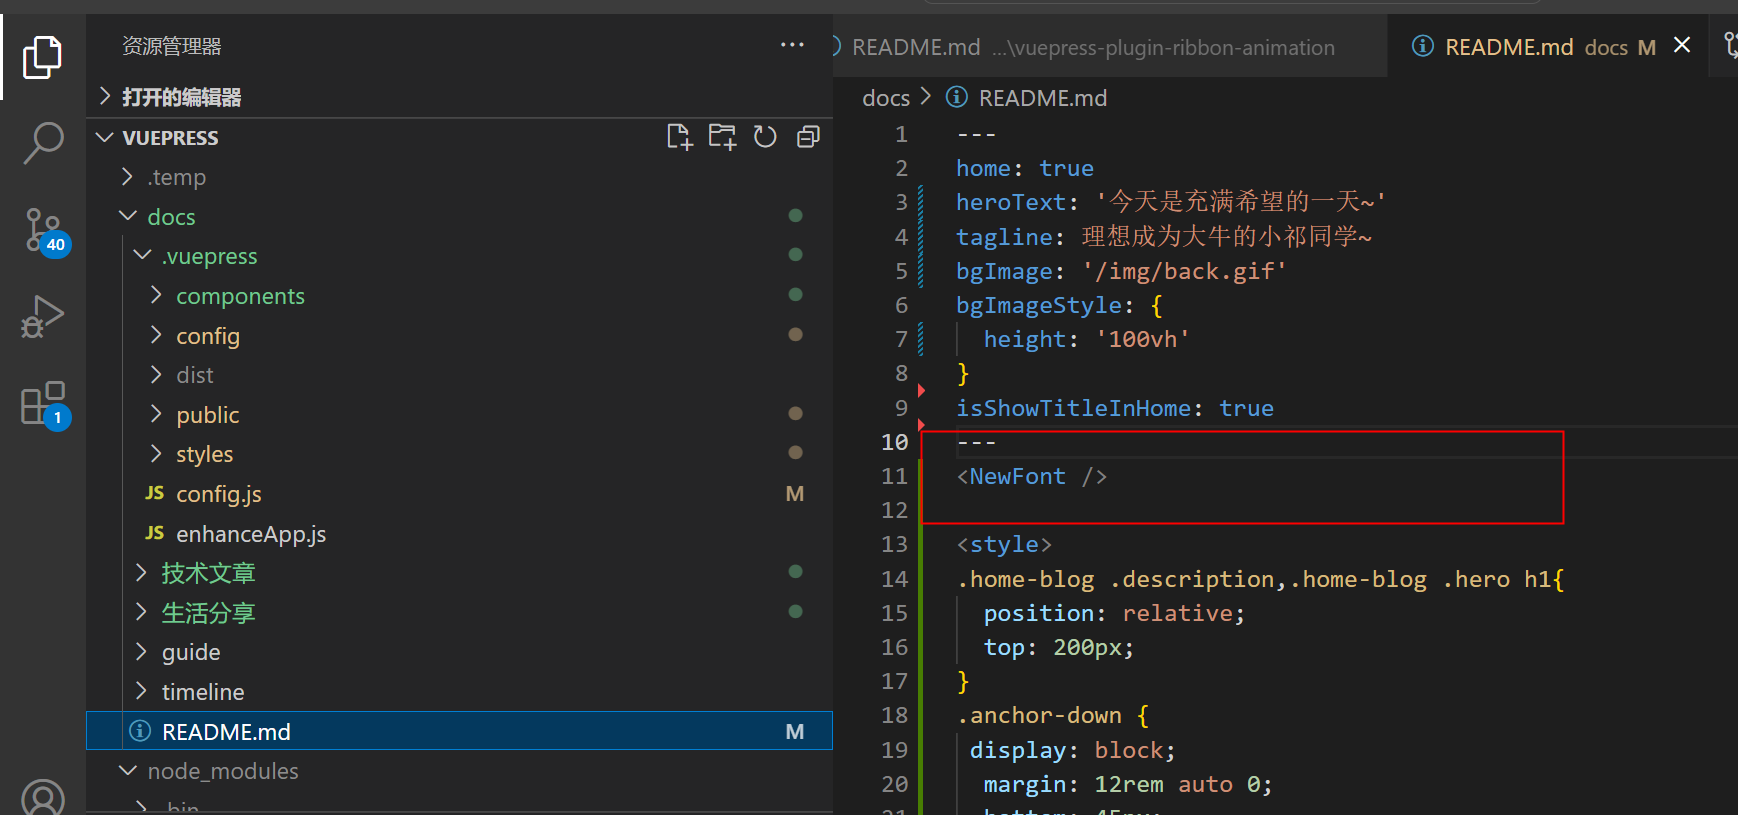Click the 资源管理器 panel title

coord(172,46)
